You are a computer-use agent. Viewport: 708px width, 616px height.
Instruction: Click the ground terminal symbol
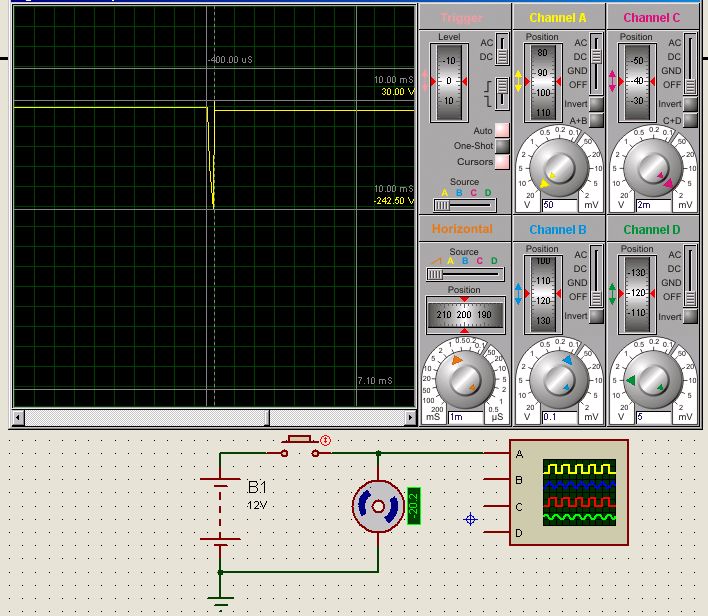click(x=220, y=601)
